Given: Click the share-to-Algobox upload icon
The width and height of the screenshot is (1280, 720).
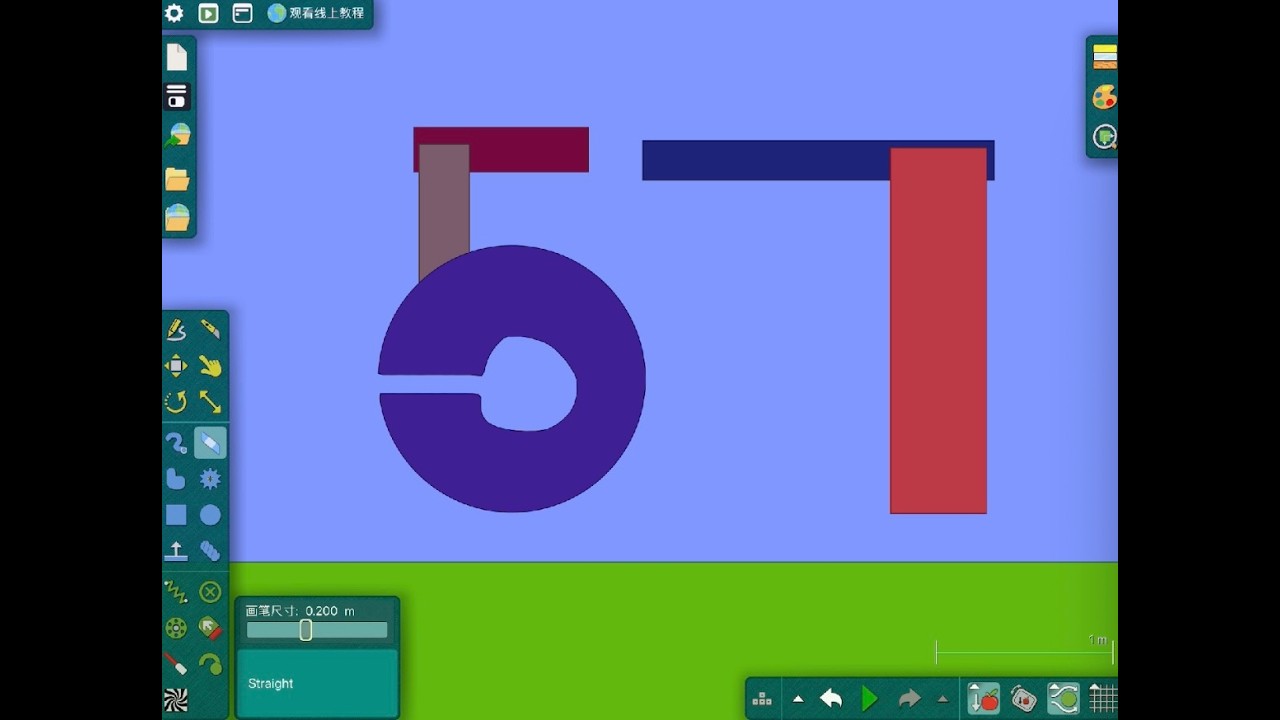Looking at the screenshot, I should coord(178,136).
